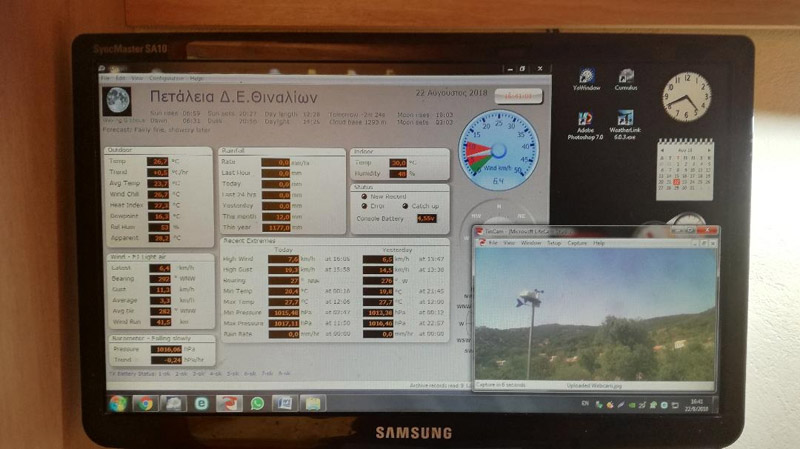This screenshot has width=800, height=449.
Task: Open the WeatherLink 6.0.3 desktop icon
Action: 627,121
